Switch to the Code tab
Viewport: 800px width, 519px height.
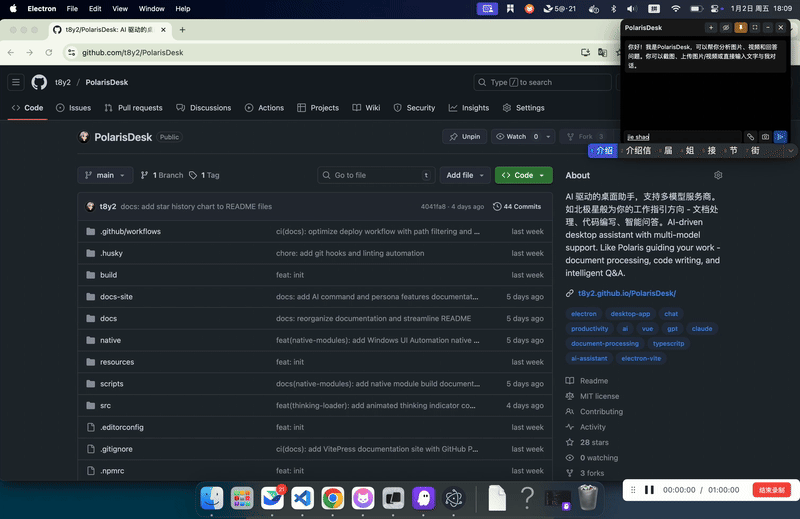28,108
